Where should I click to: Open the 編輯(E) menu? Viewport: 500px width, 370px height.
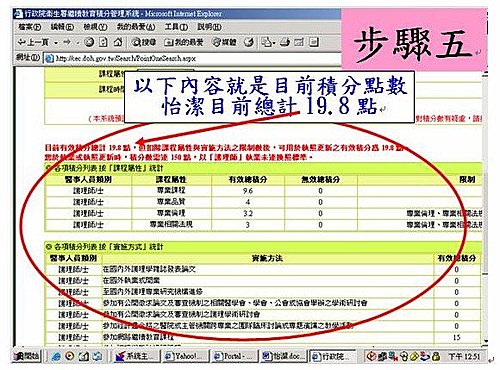point(62,27)
